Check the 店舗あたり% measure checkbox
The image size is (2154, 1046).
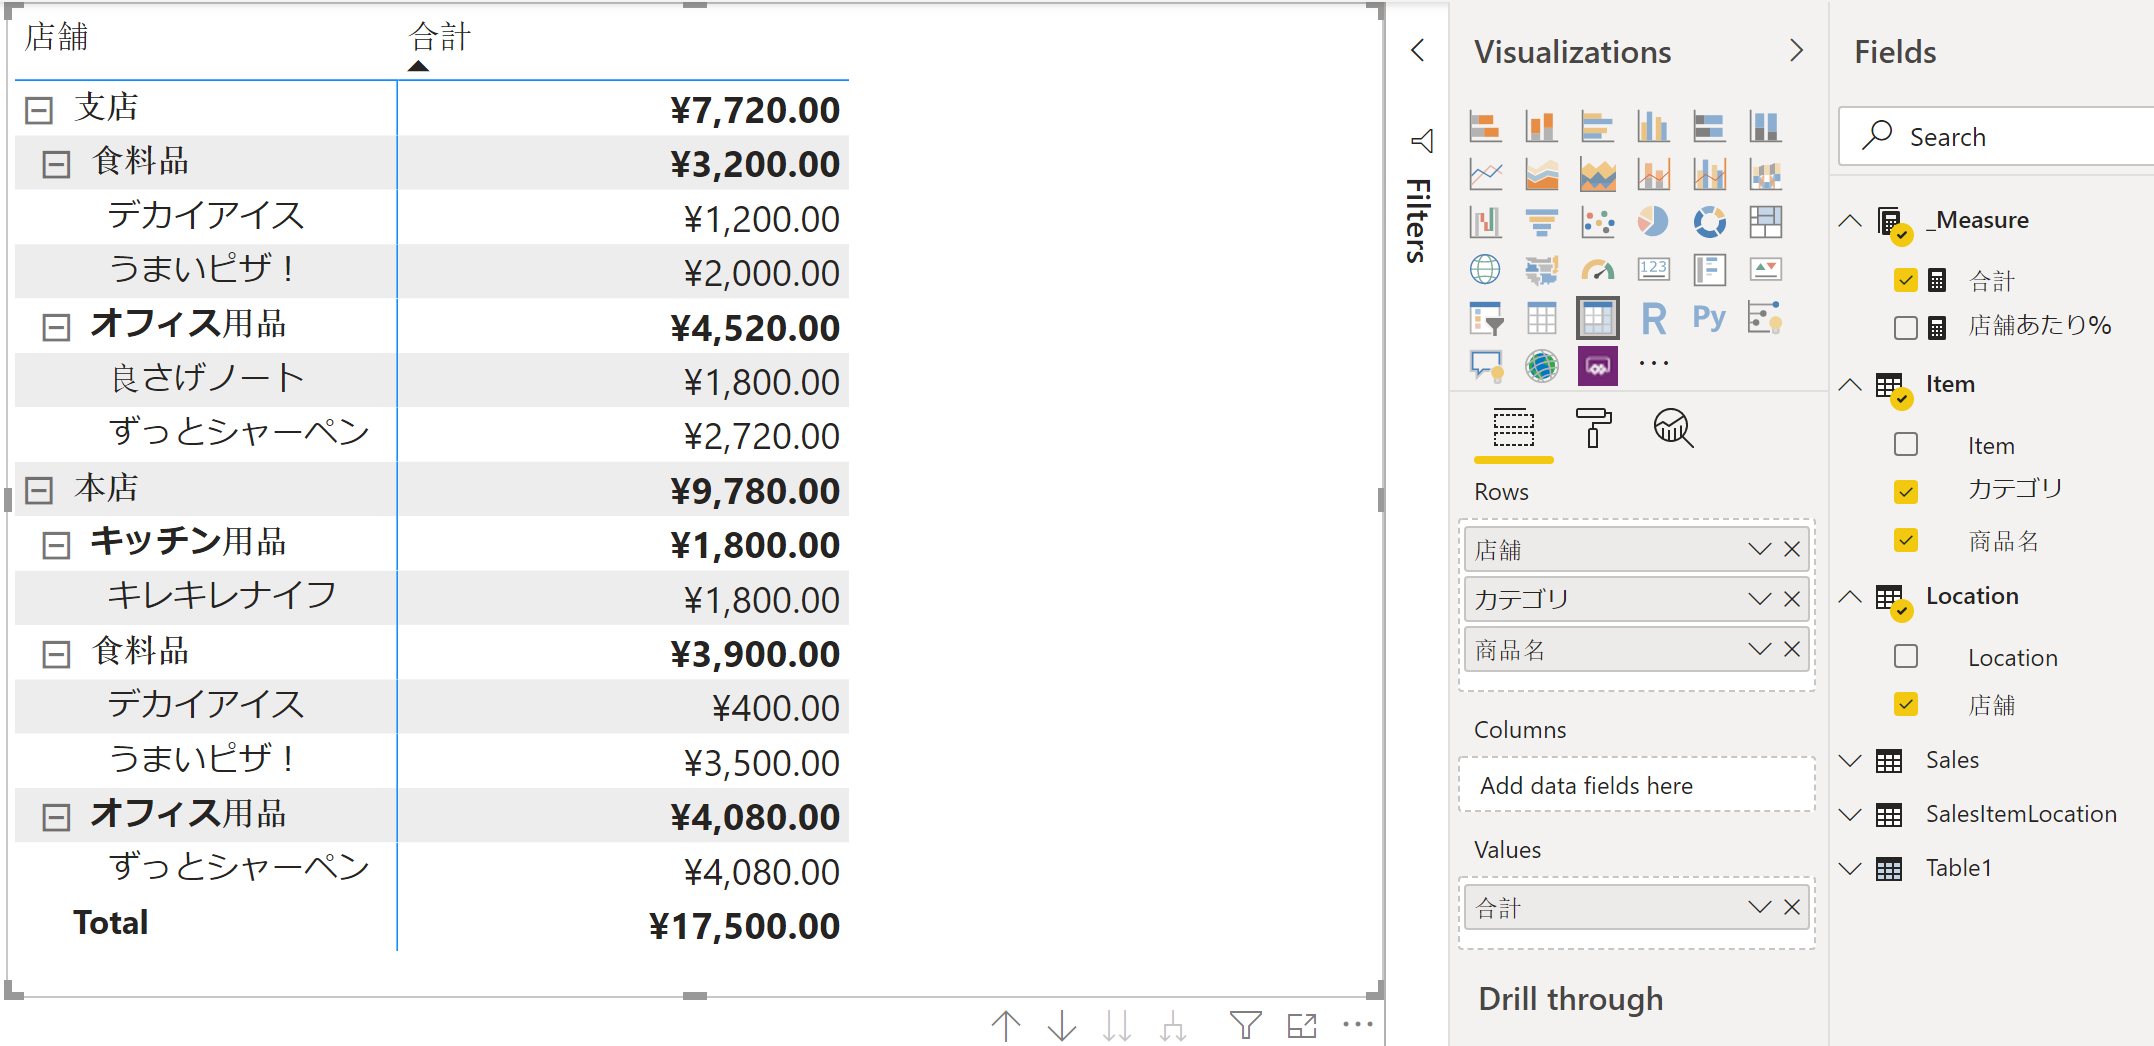click(x=1905, y=327)
